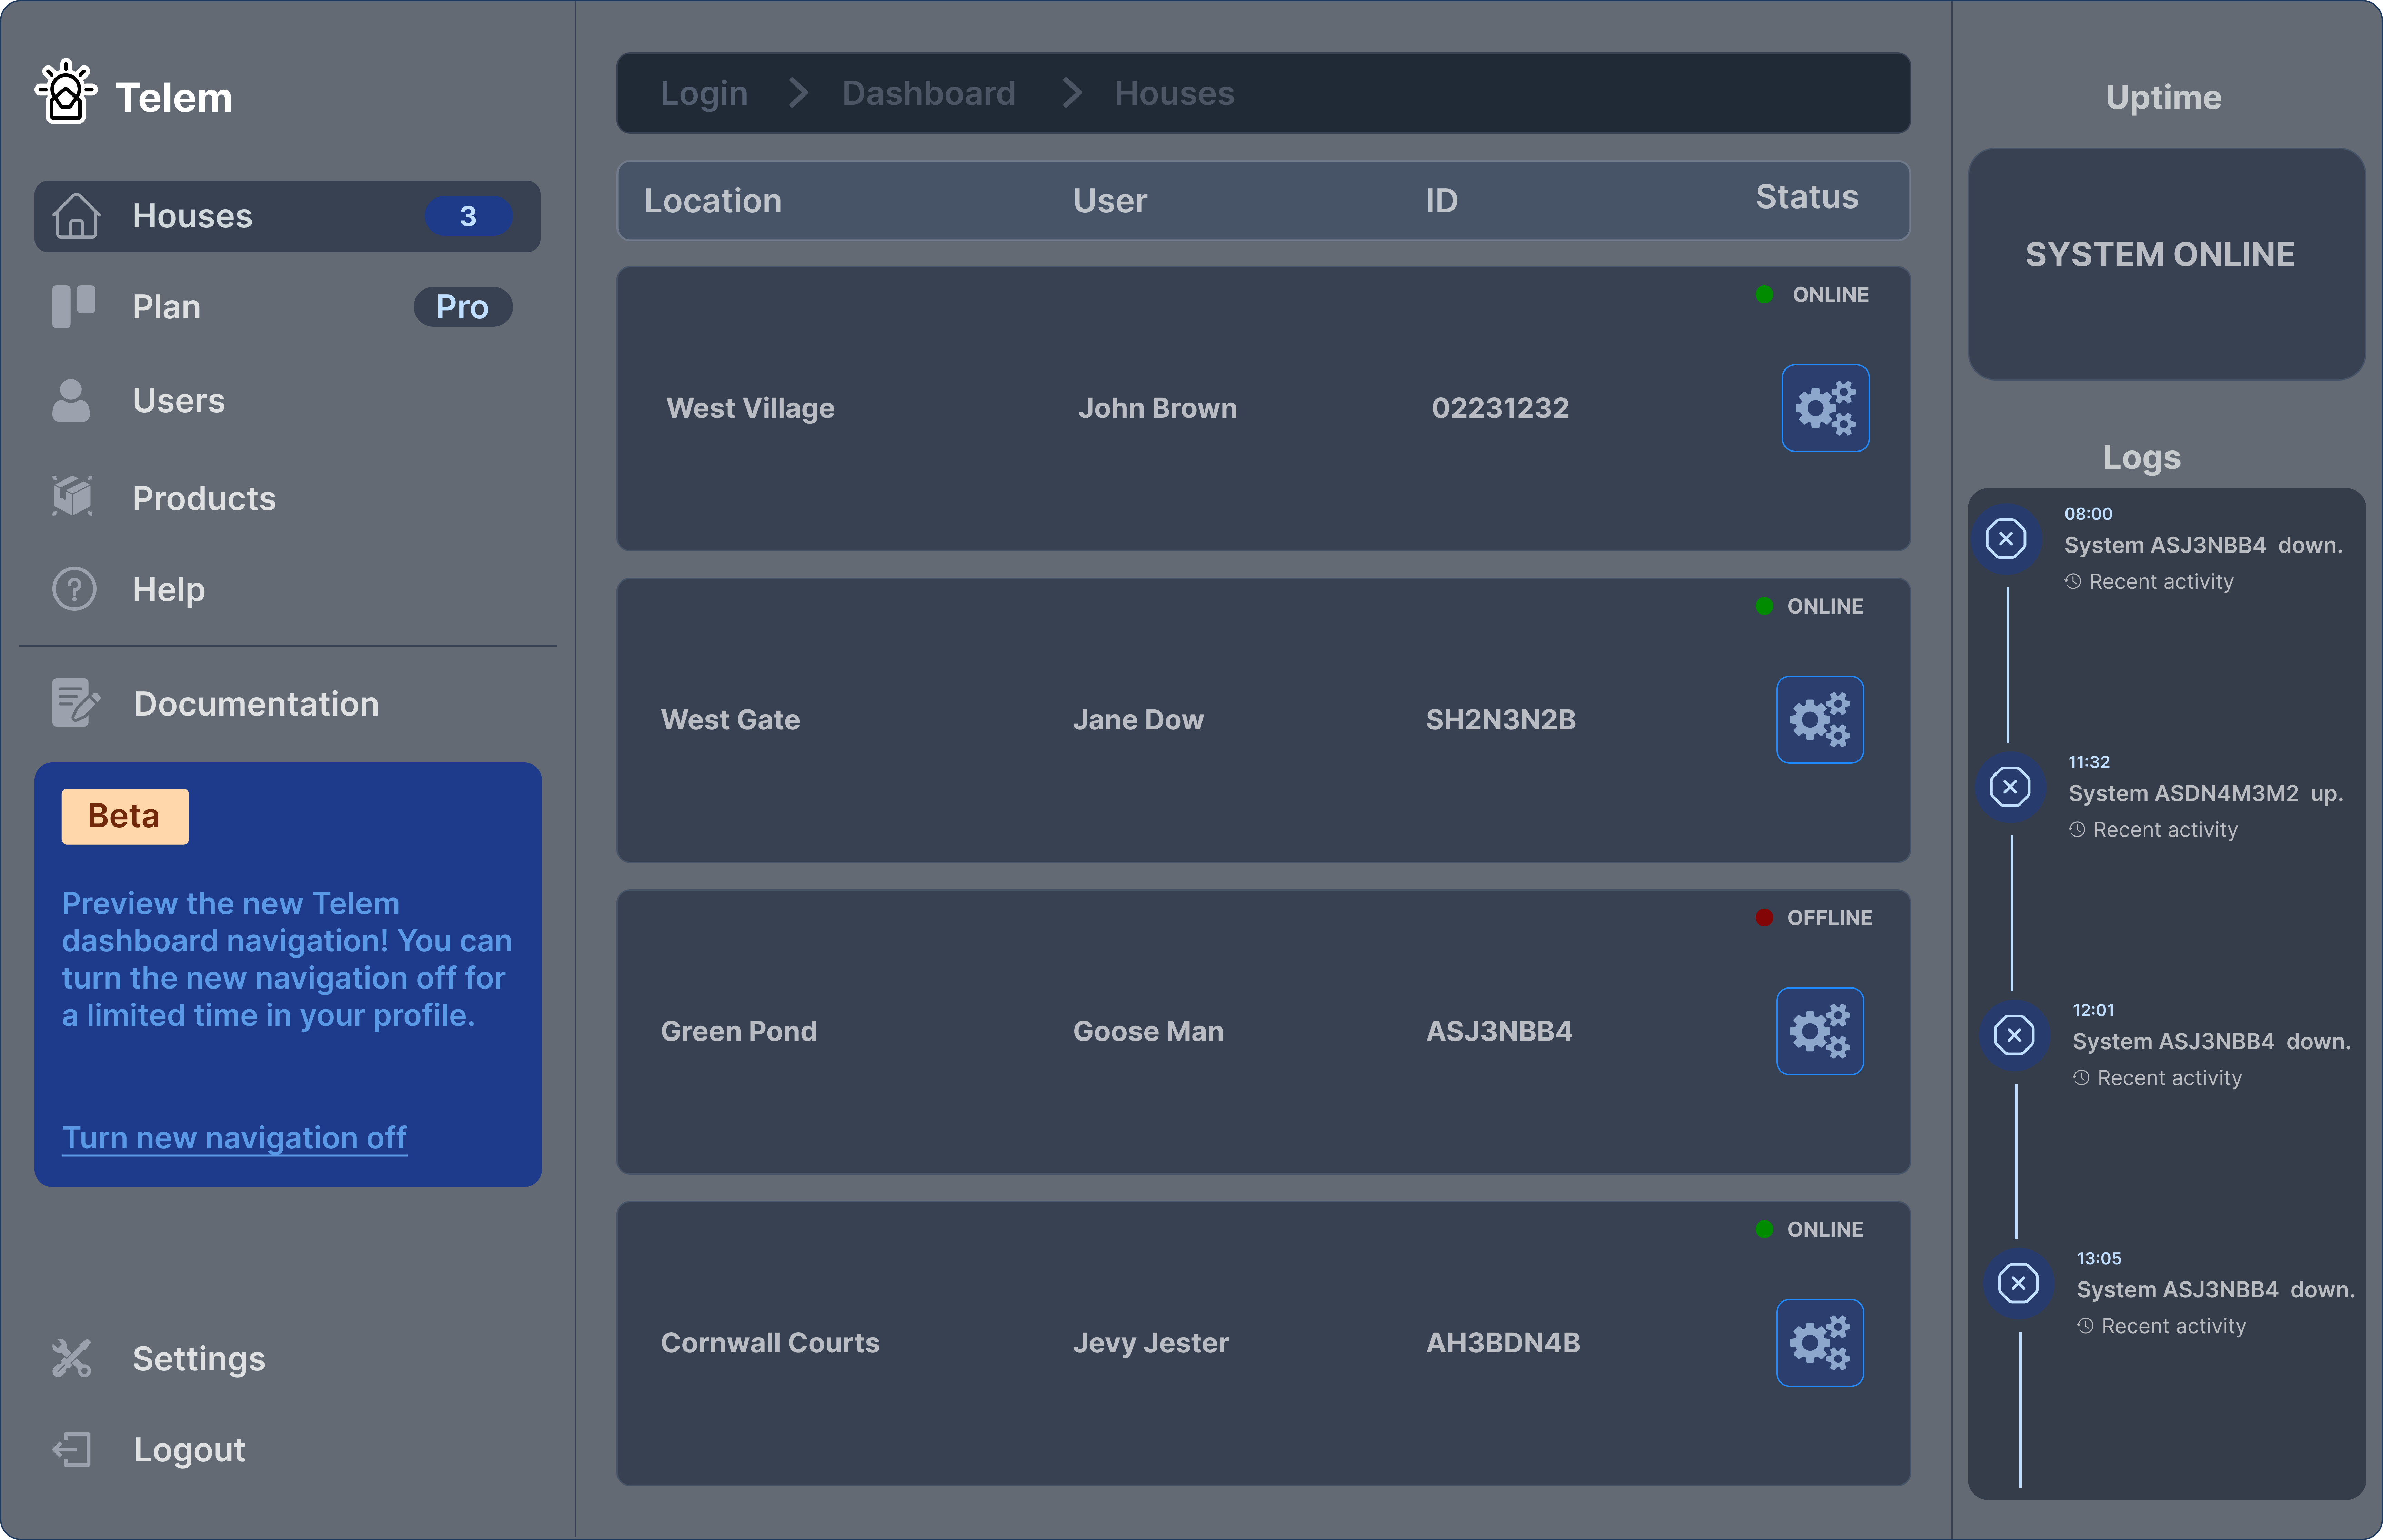This screenshot has height=1540, width=2383.
Task: Click the clock icon under 13:05 log
Action: pos(2085,1326)
